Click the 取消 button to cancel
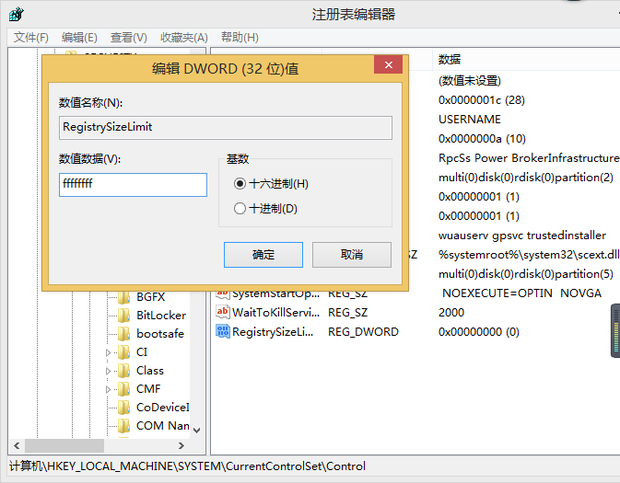Viewport: 620px width, 483px height. (x=351, y=255)
